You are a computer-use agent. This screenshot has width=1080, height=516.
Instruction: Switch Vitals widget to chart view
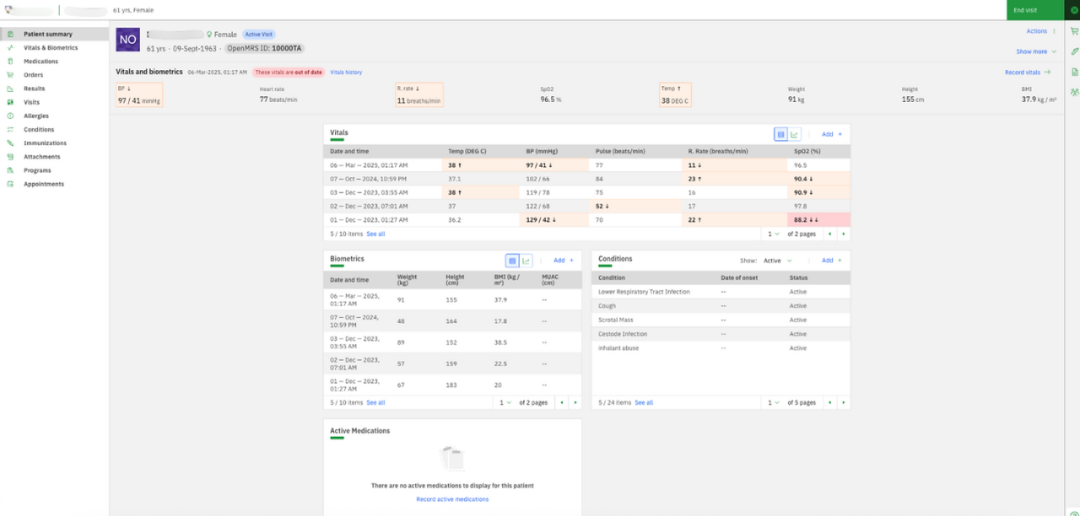point(794,134)
